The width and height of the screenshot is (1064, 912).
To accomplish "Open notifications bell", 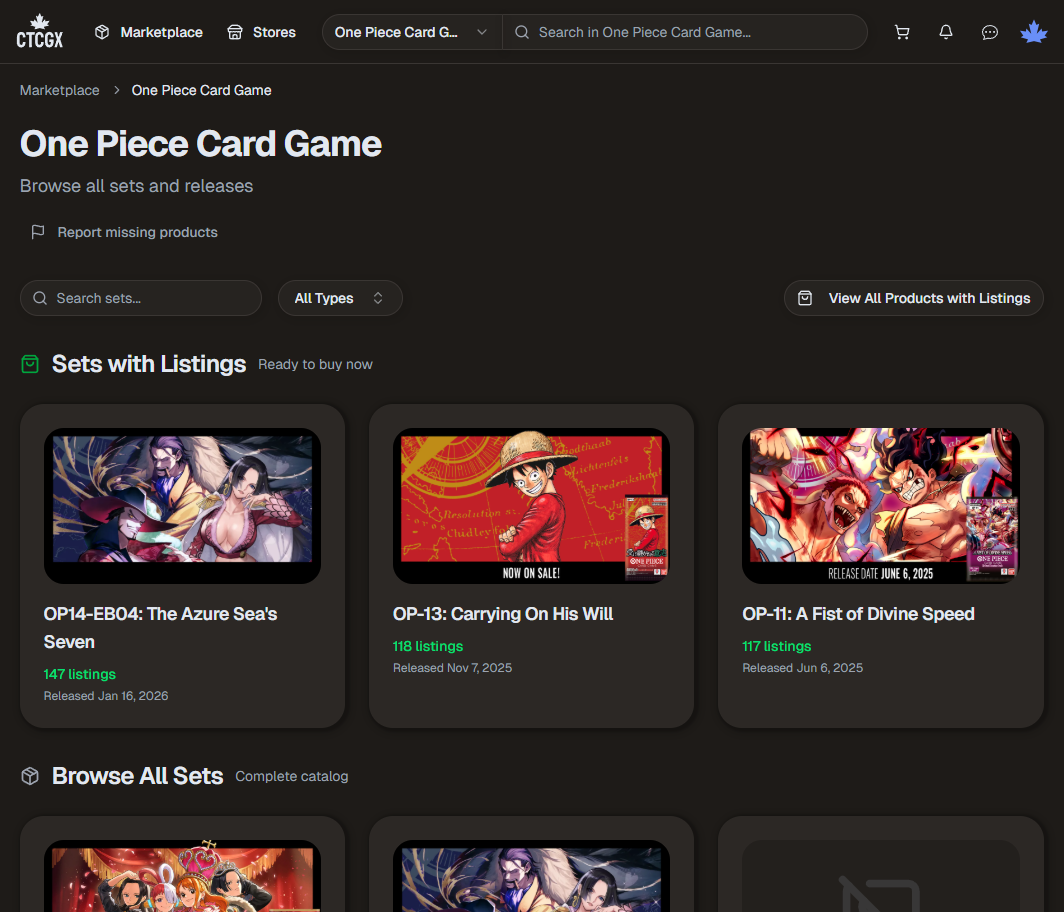I will point(946,32).
